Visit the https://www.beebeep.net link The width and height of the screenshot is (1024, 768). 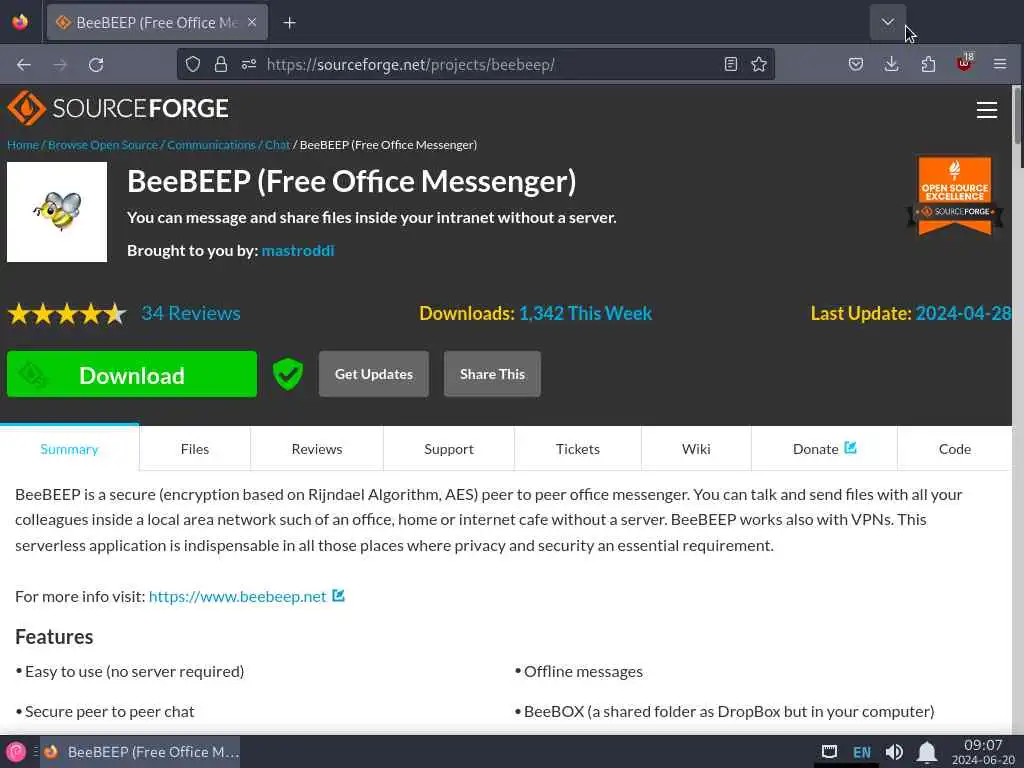pyautogui.click(x=238, y=596)
